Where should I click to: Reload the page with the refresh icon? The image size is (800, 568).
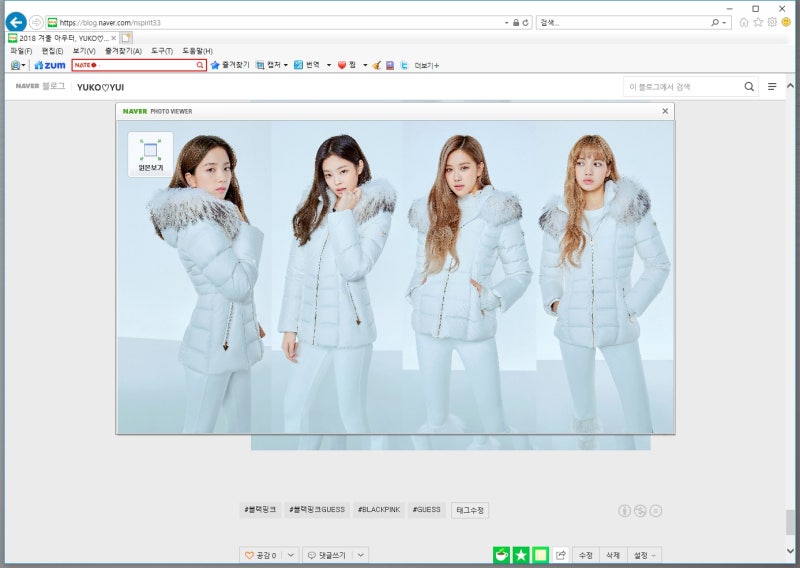point(525,22)
